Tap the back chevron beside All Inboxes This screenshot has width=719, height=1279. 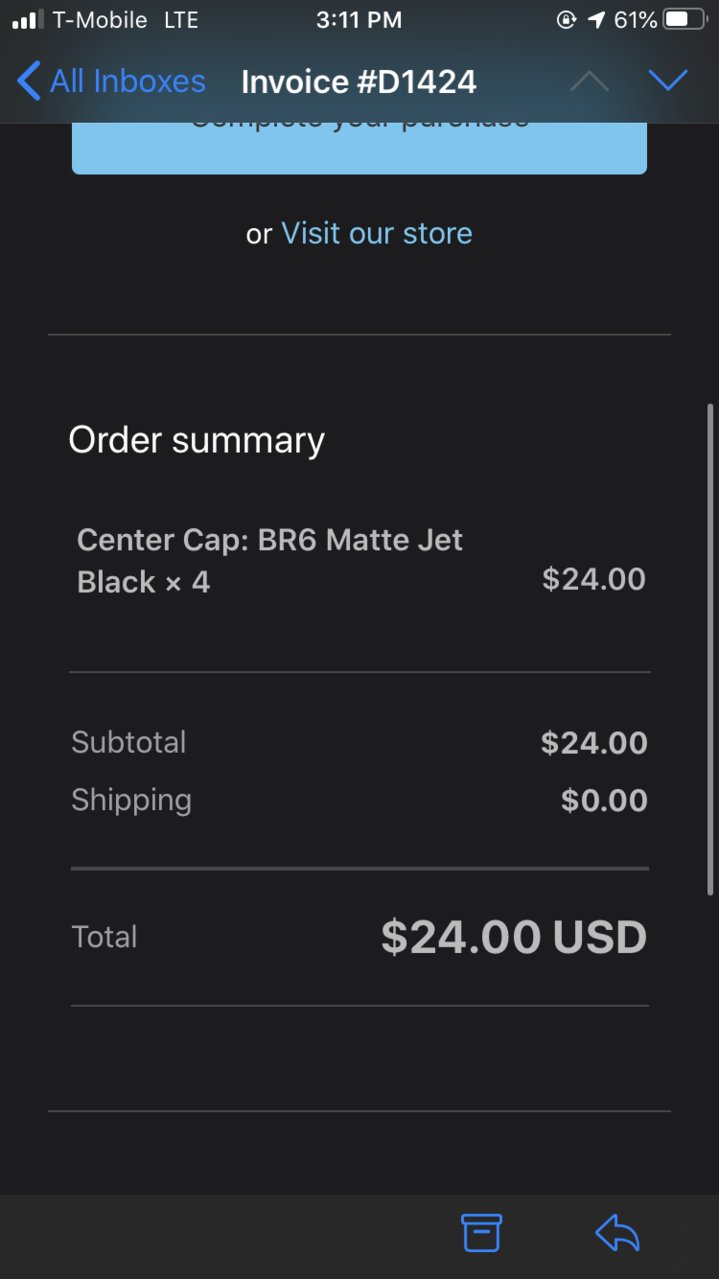[x=29, y=81]
